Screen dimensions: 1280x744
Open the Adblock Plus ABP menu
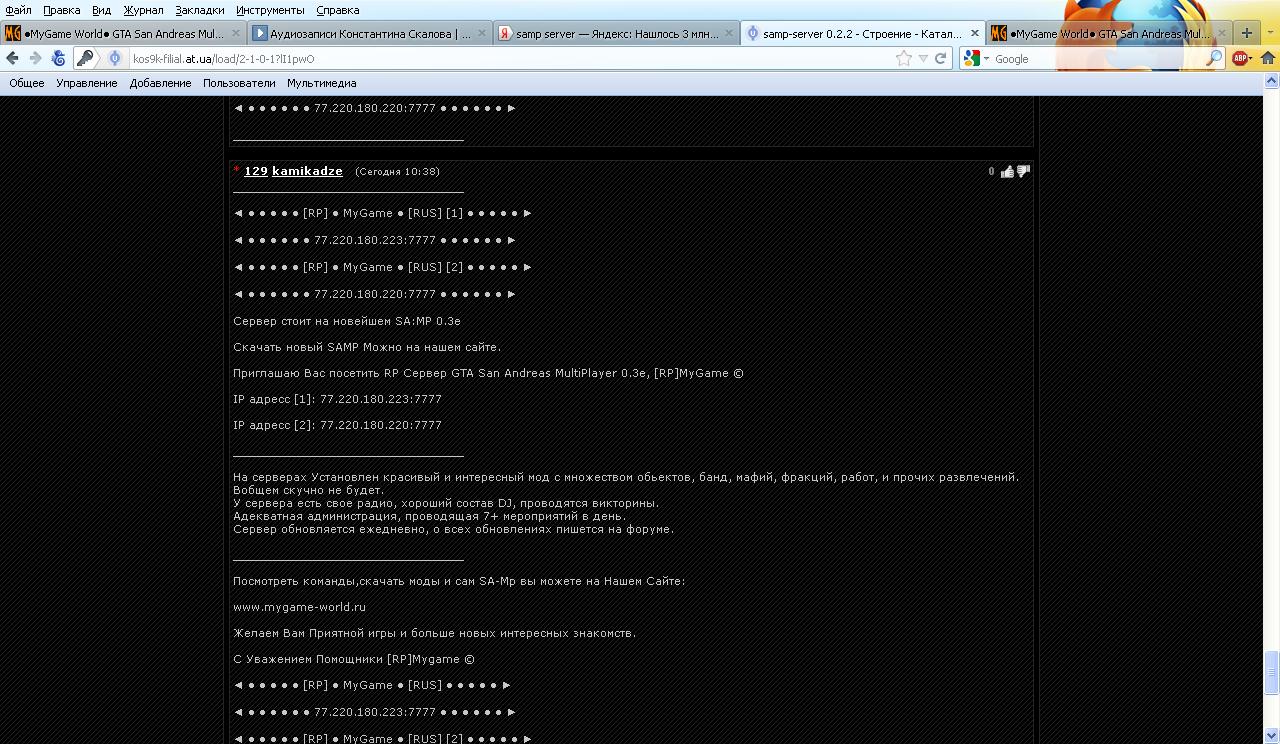point(1243,59)
